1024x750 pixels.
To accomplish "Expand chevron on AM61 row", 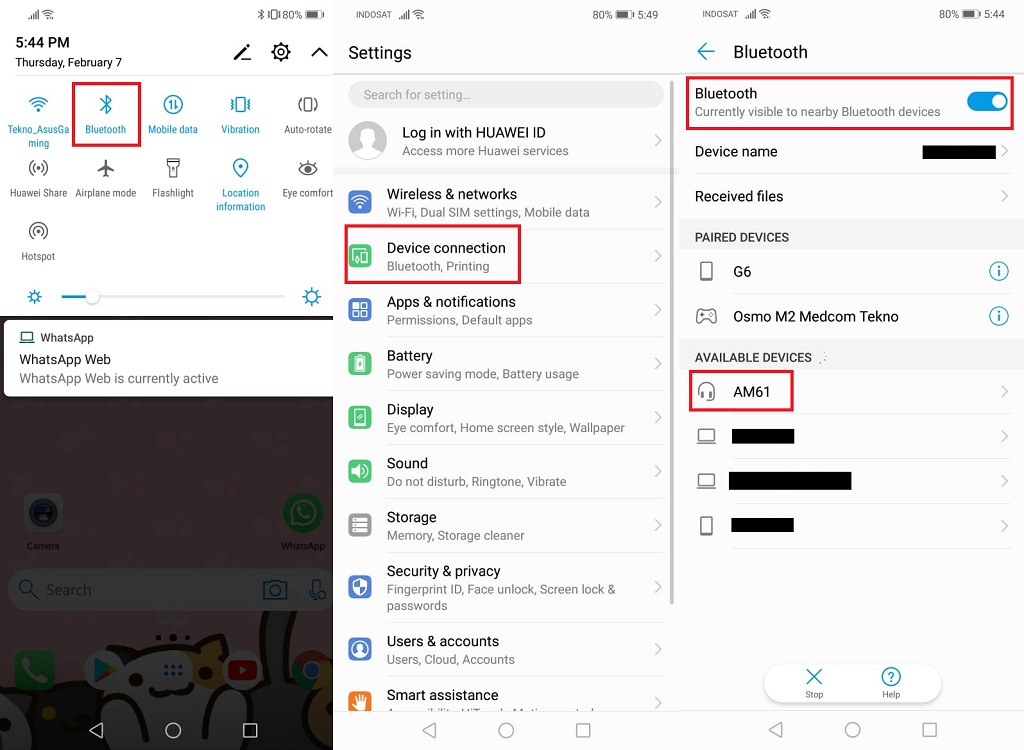I will coord(1004,391).
